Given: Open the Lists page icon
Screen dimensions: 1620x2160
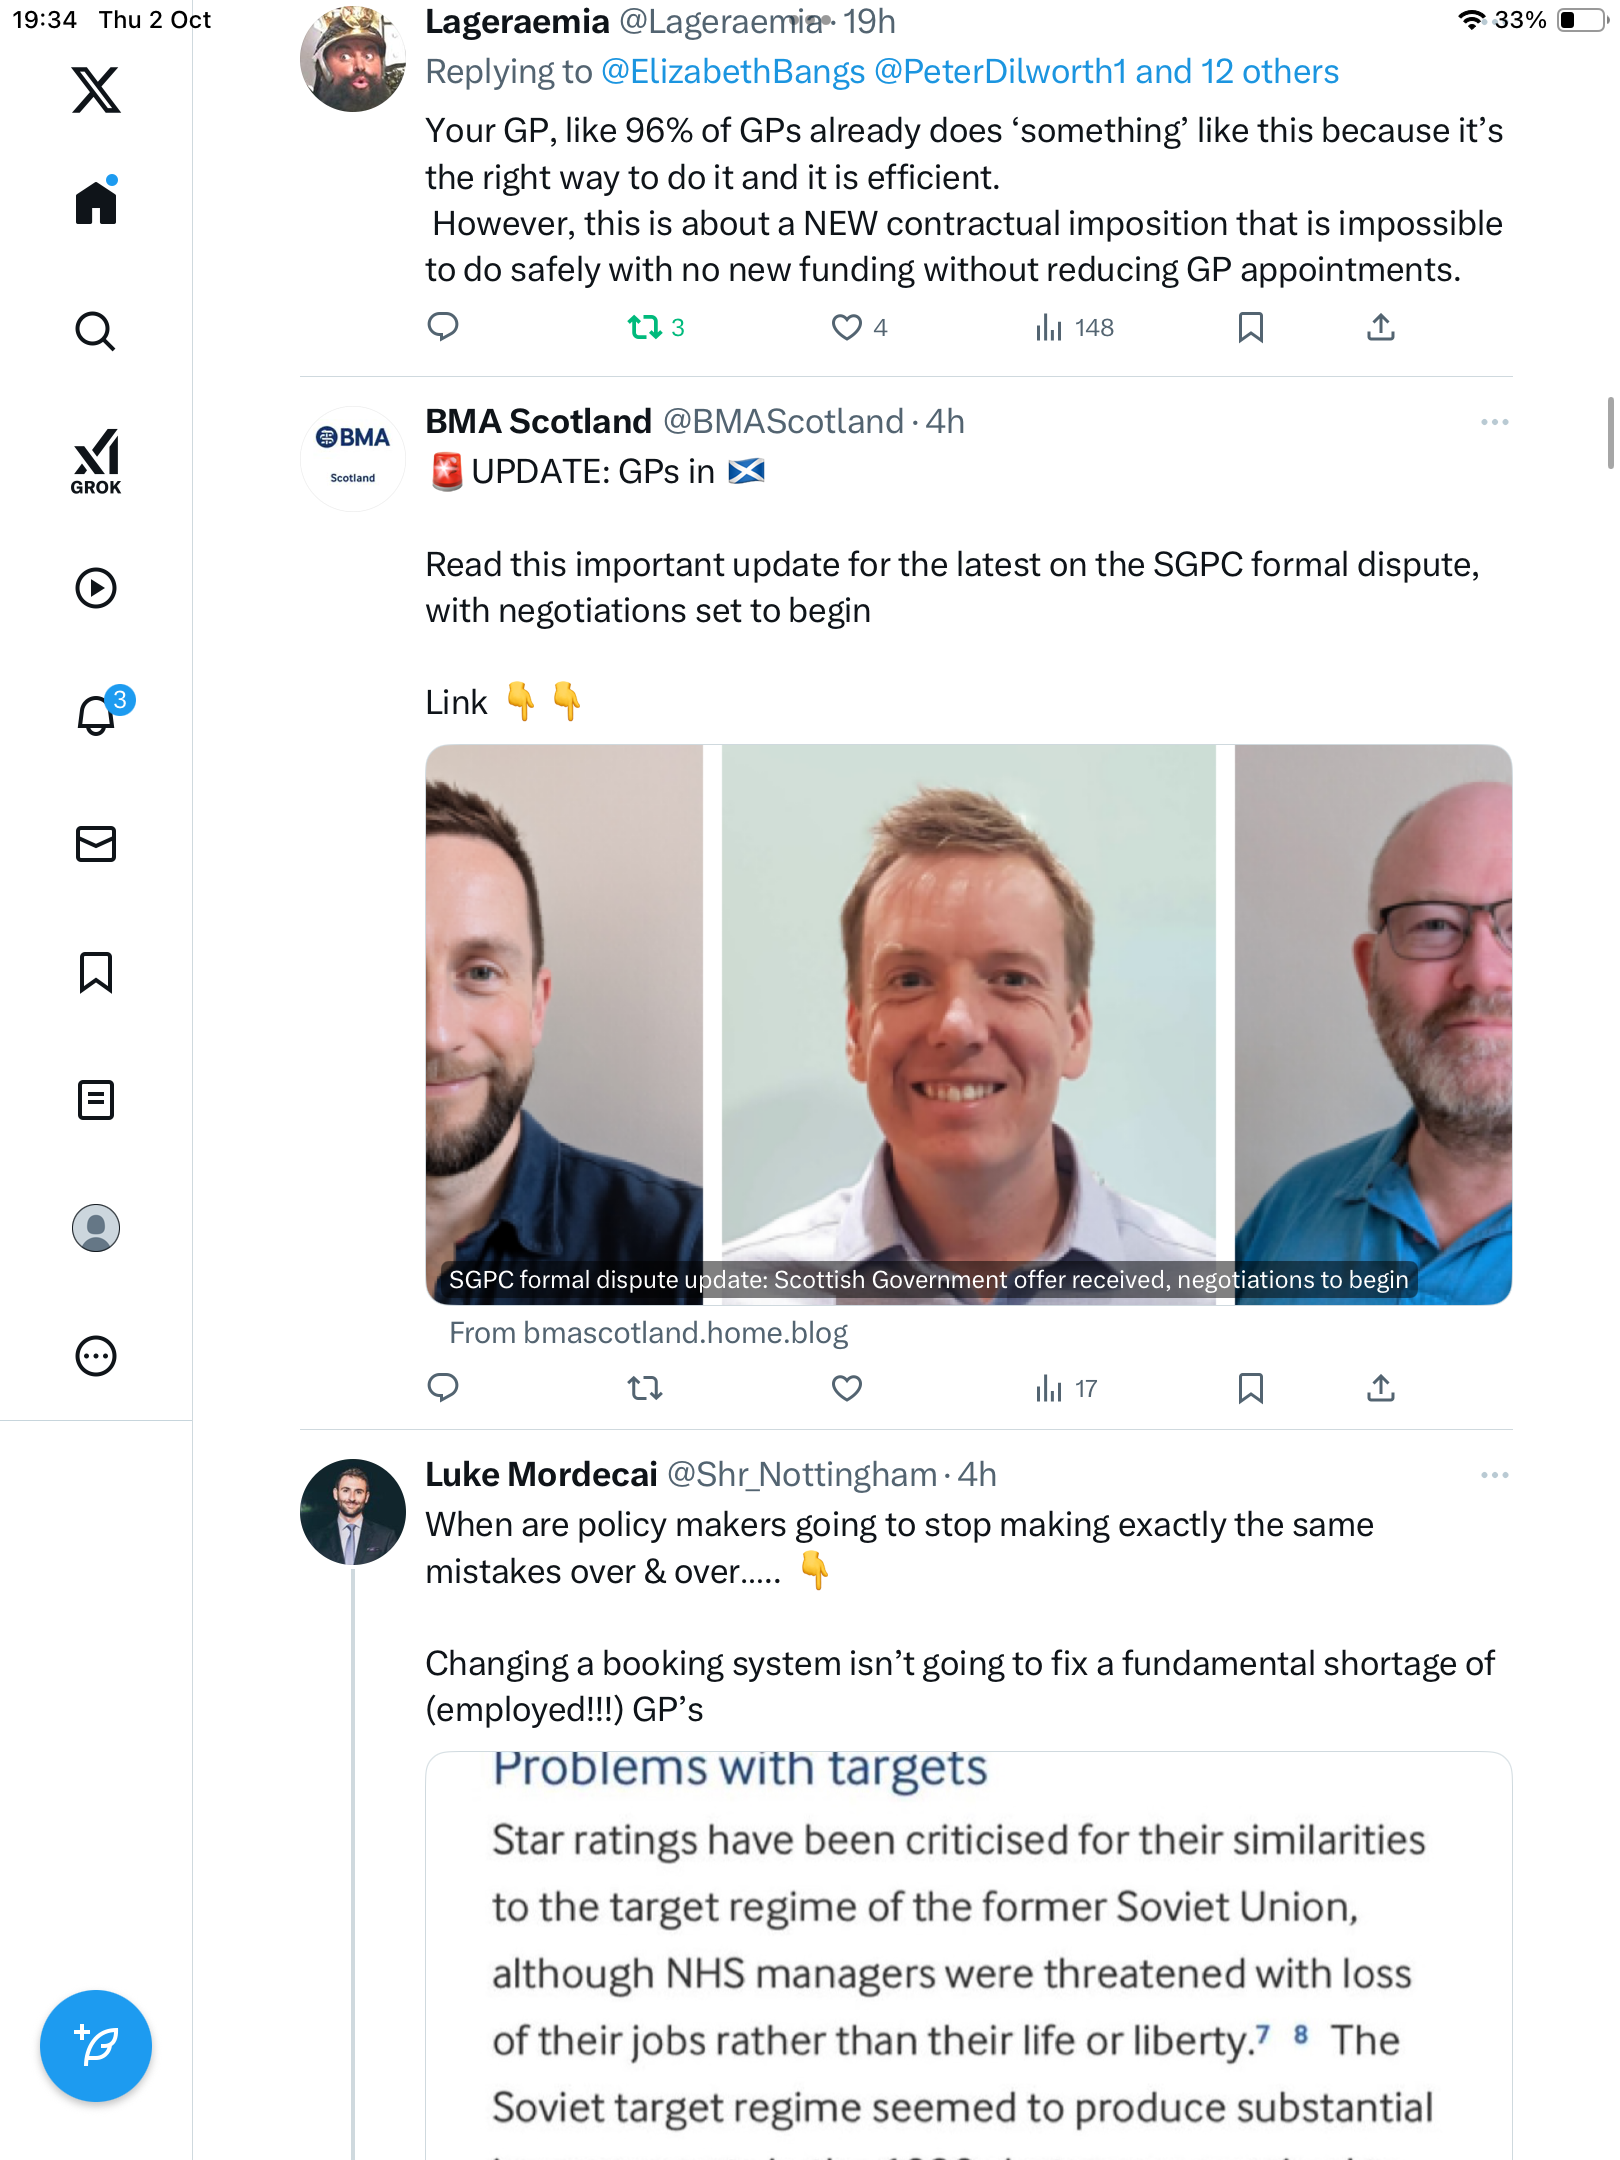Looking at the screenshot, I should 96,1100.
